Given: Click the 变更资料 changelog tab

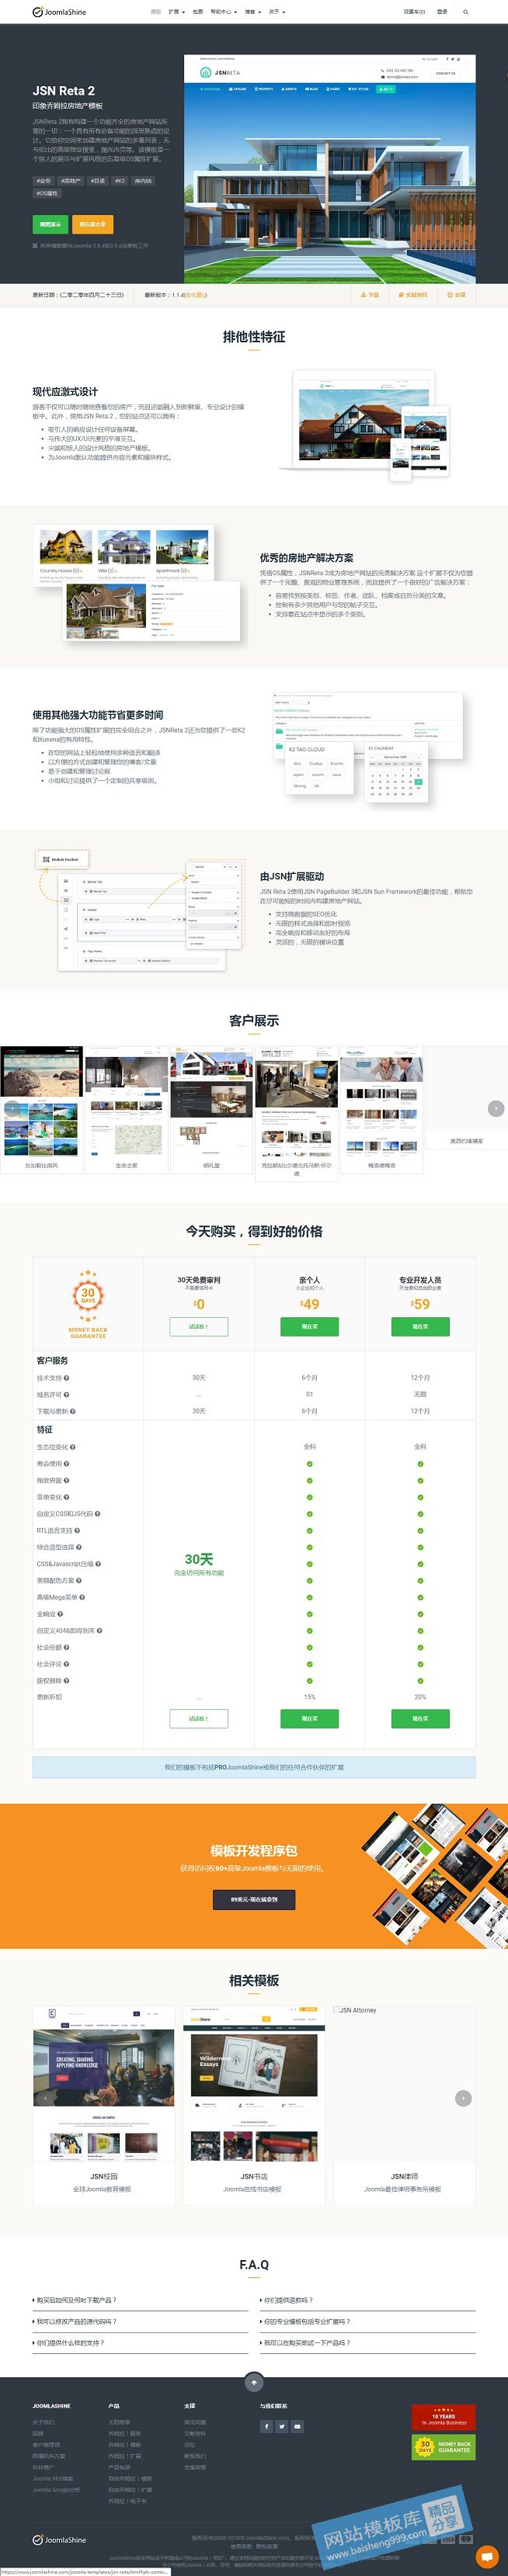Looking at the screenshot, I should (413, 295).
